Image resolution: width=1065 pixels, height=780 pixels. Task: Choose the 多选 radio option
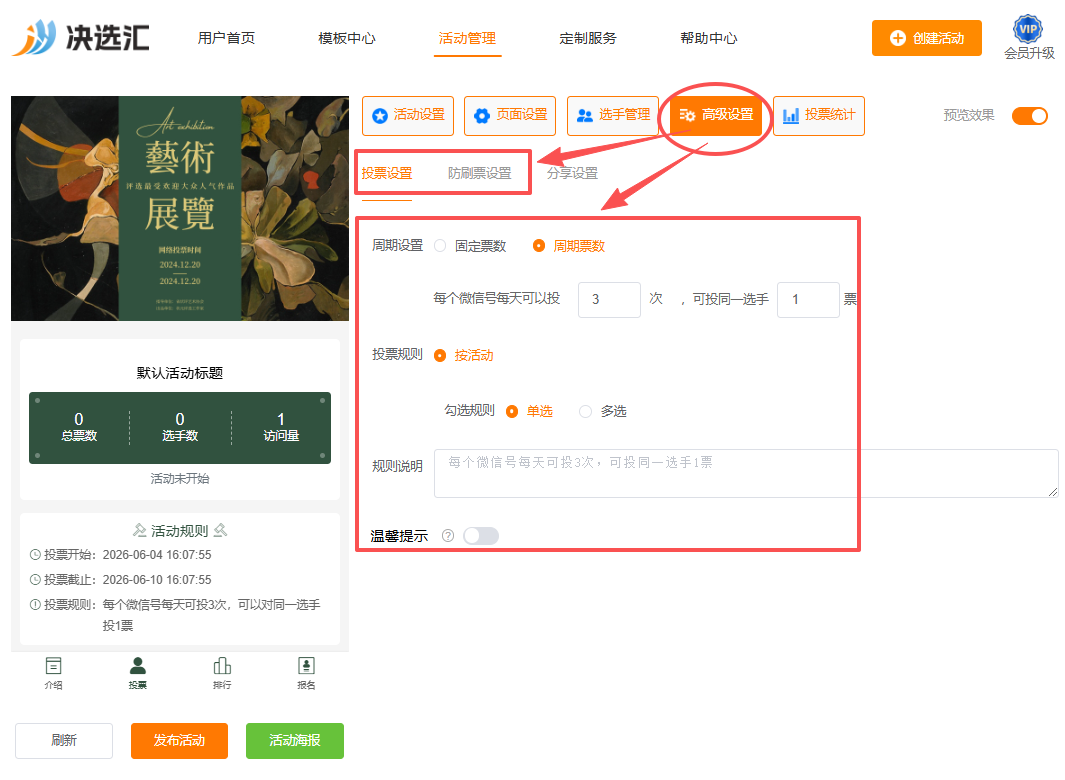click(x=585, y=411)
